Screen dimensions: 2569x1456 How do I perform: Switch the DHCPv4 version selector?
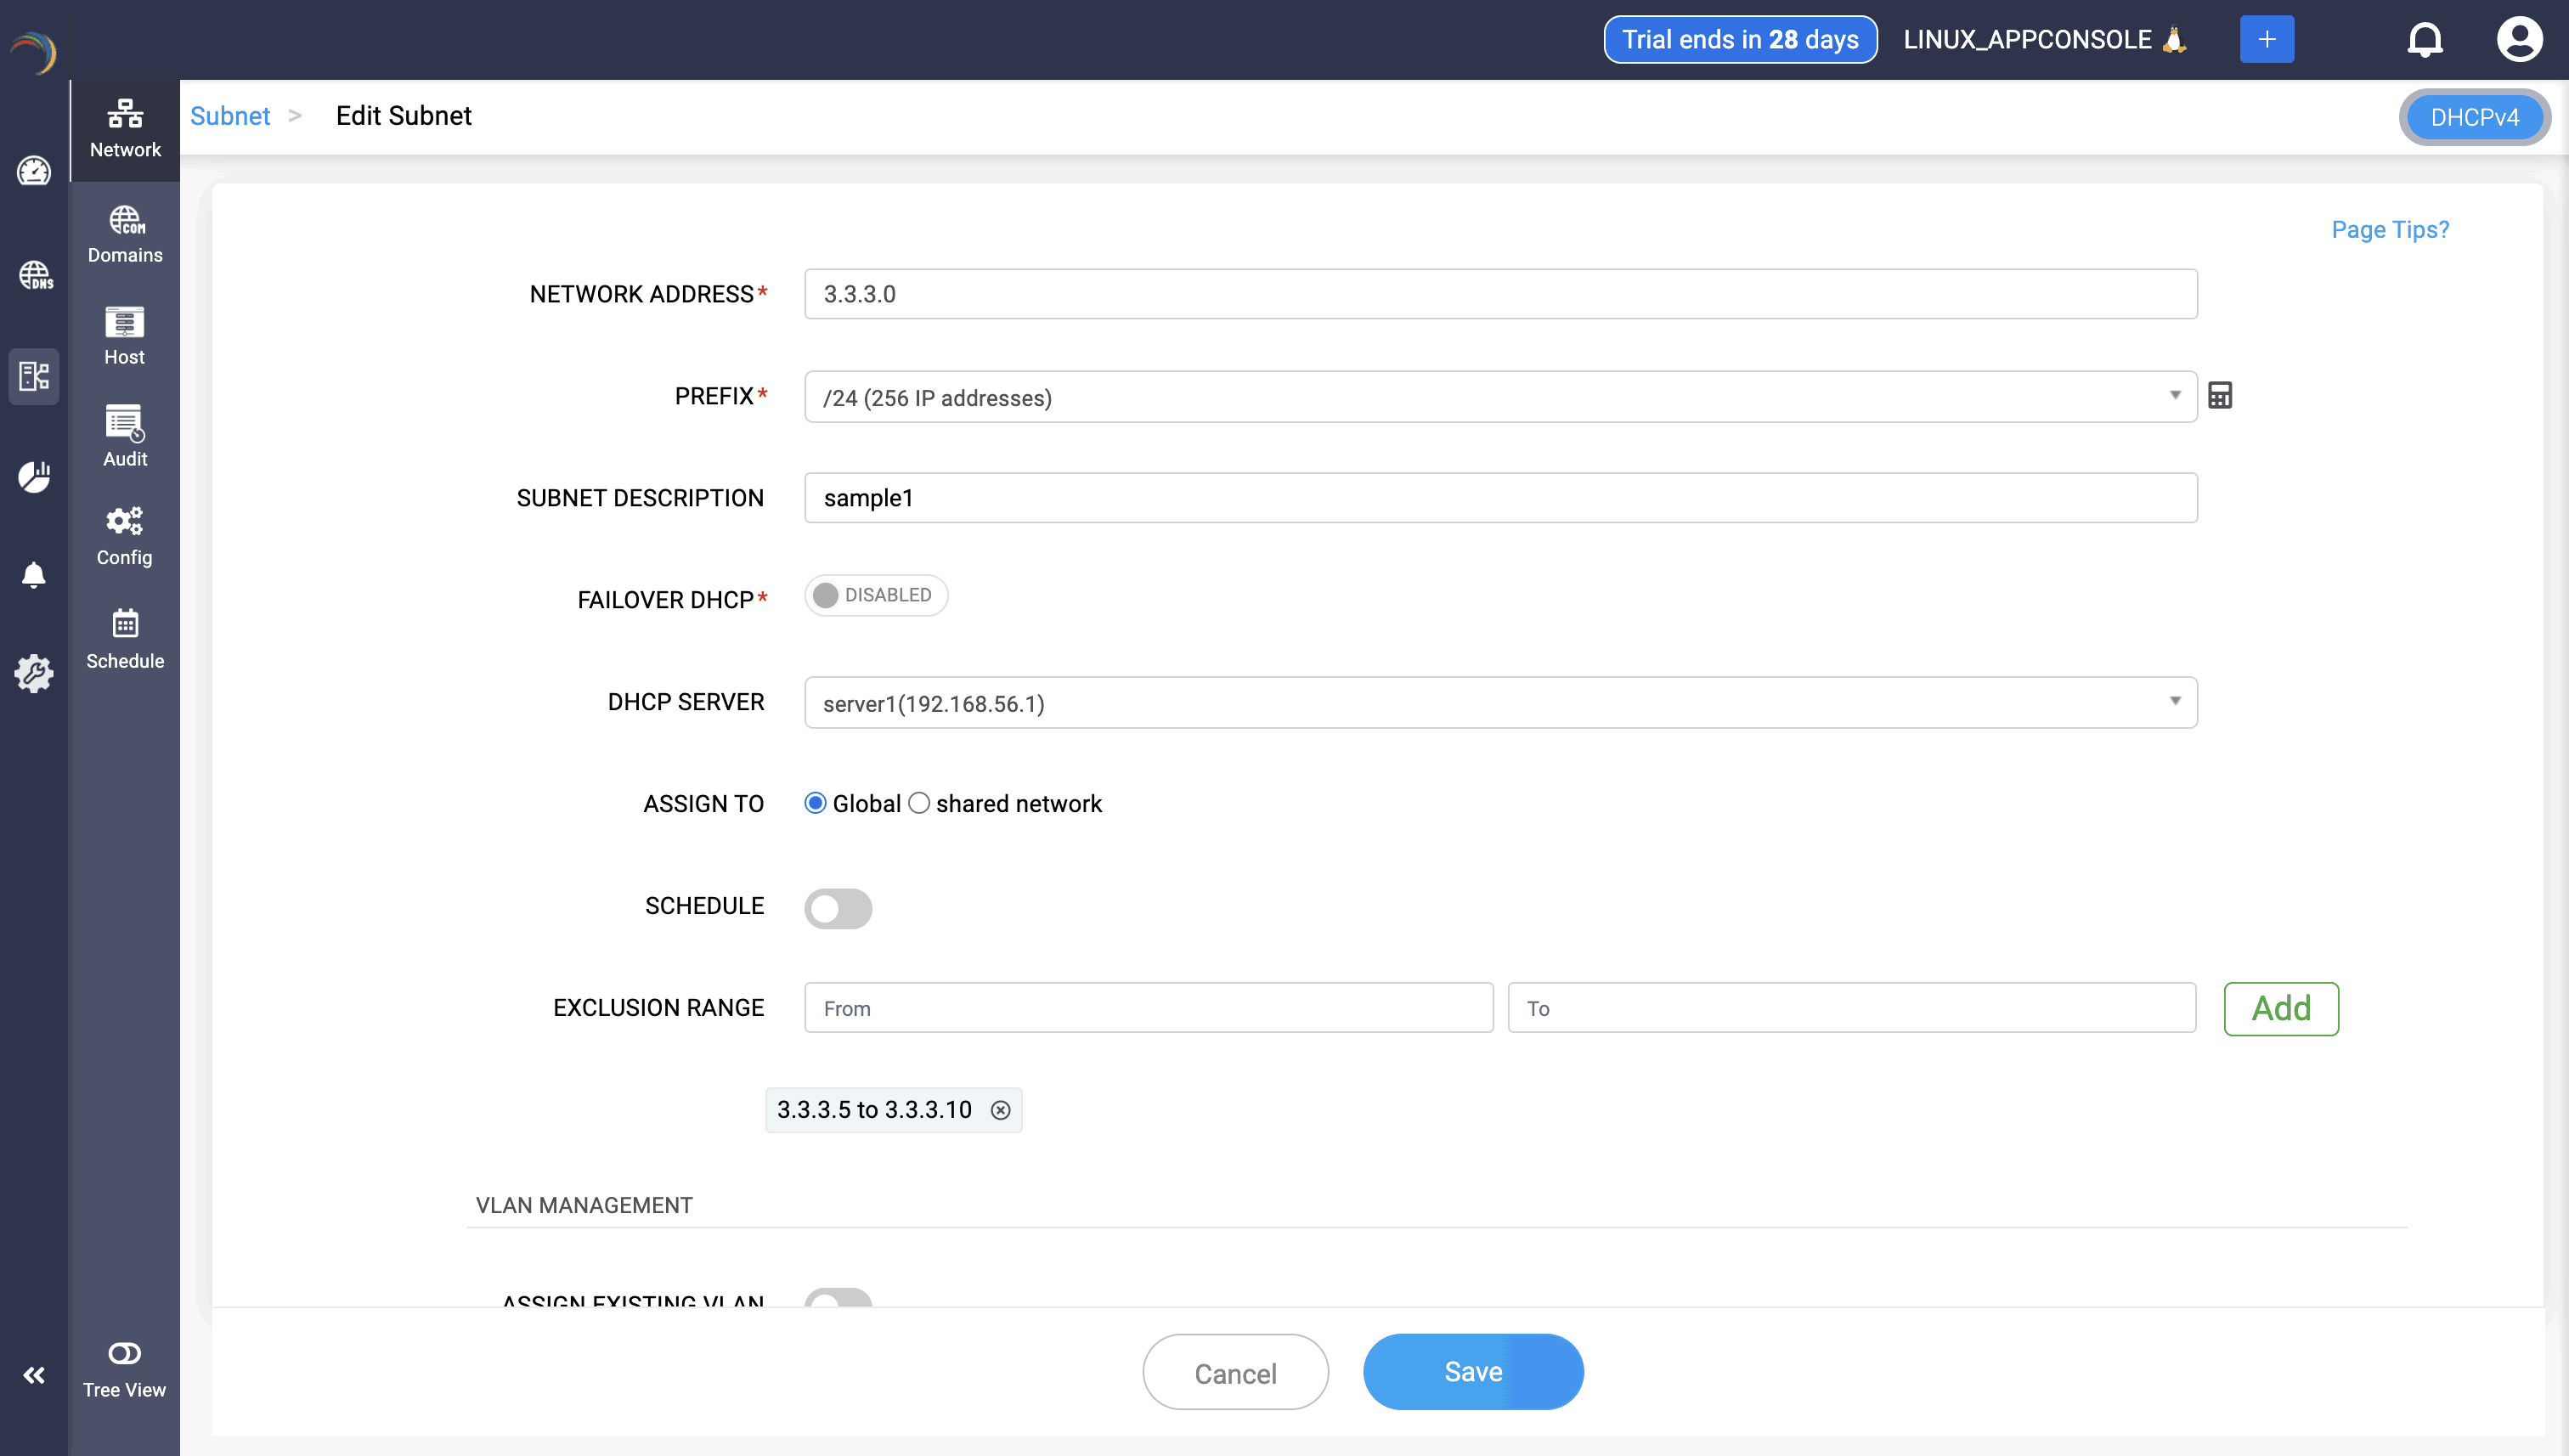[x=2473, y=117]
